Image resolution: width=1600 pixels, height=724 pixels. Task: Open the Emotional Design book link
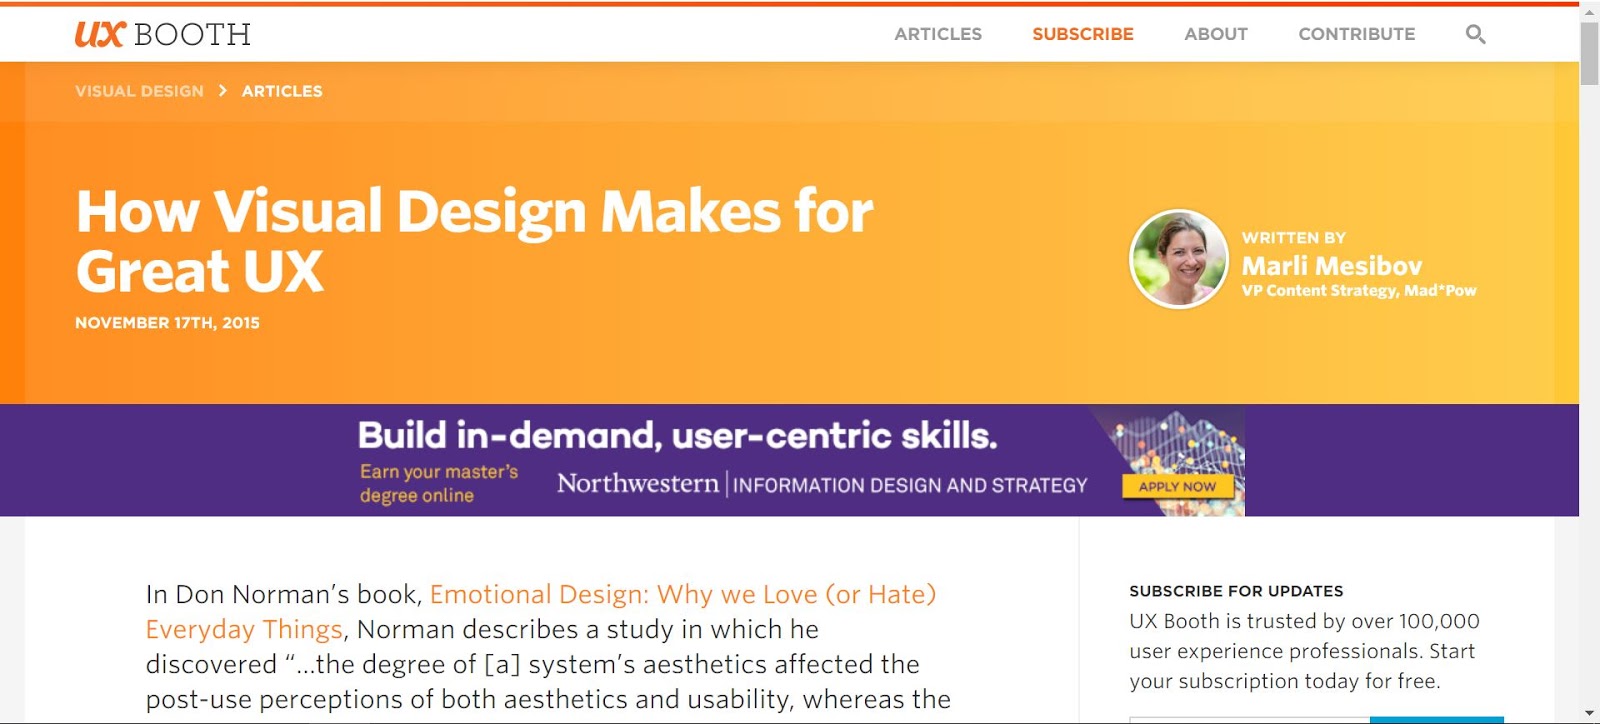click(x=541, y=611)
